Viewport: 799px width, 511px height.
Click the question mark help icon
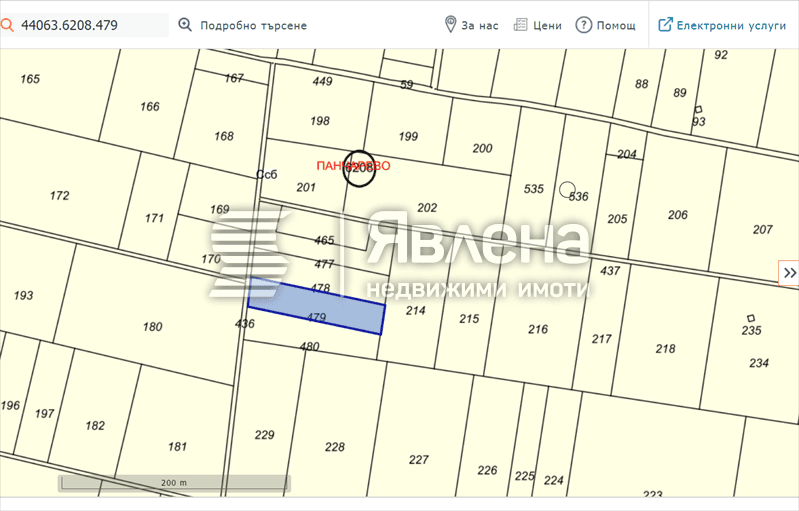coord(583,24)
